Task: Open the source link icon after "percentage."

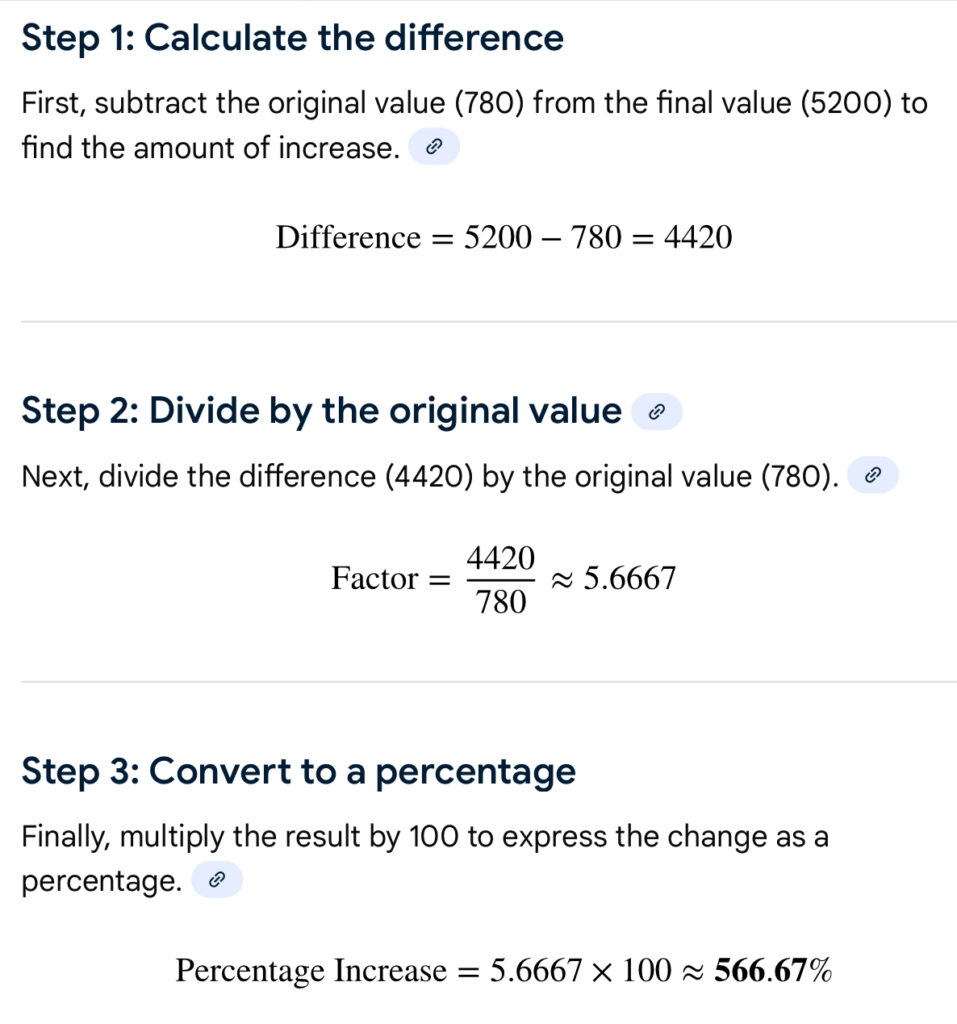Action: click(x=216, y=882)
